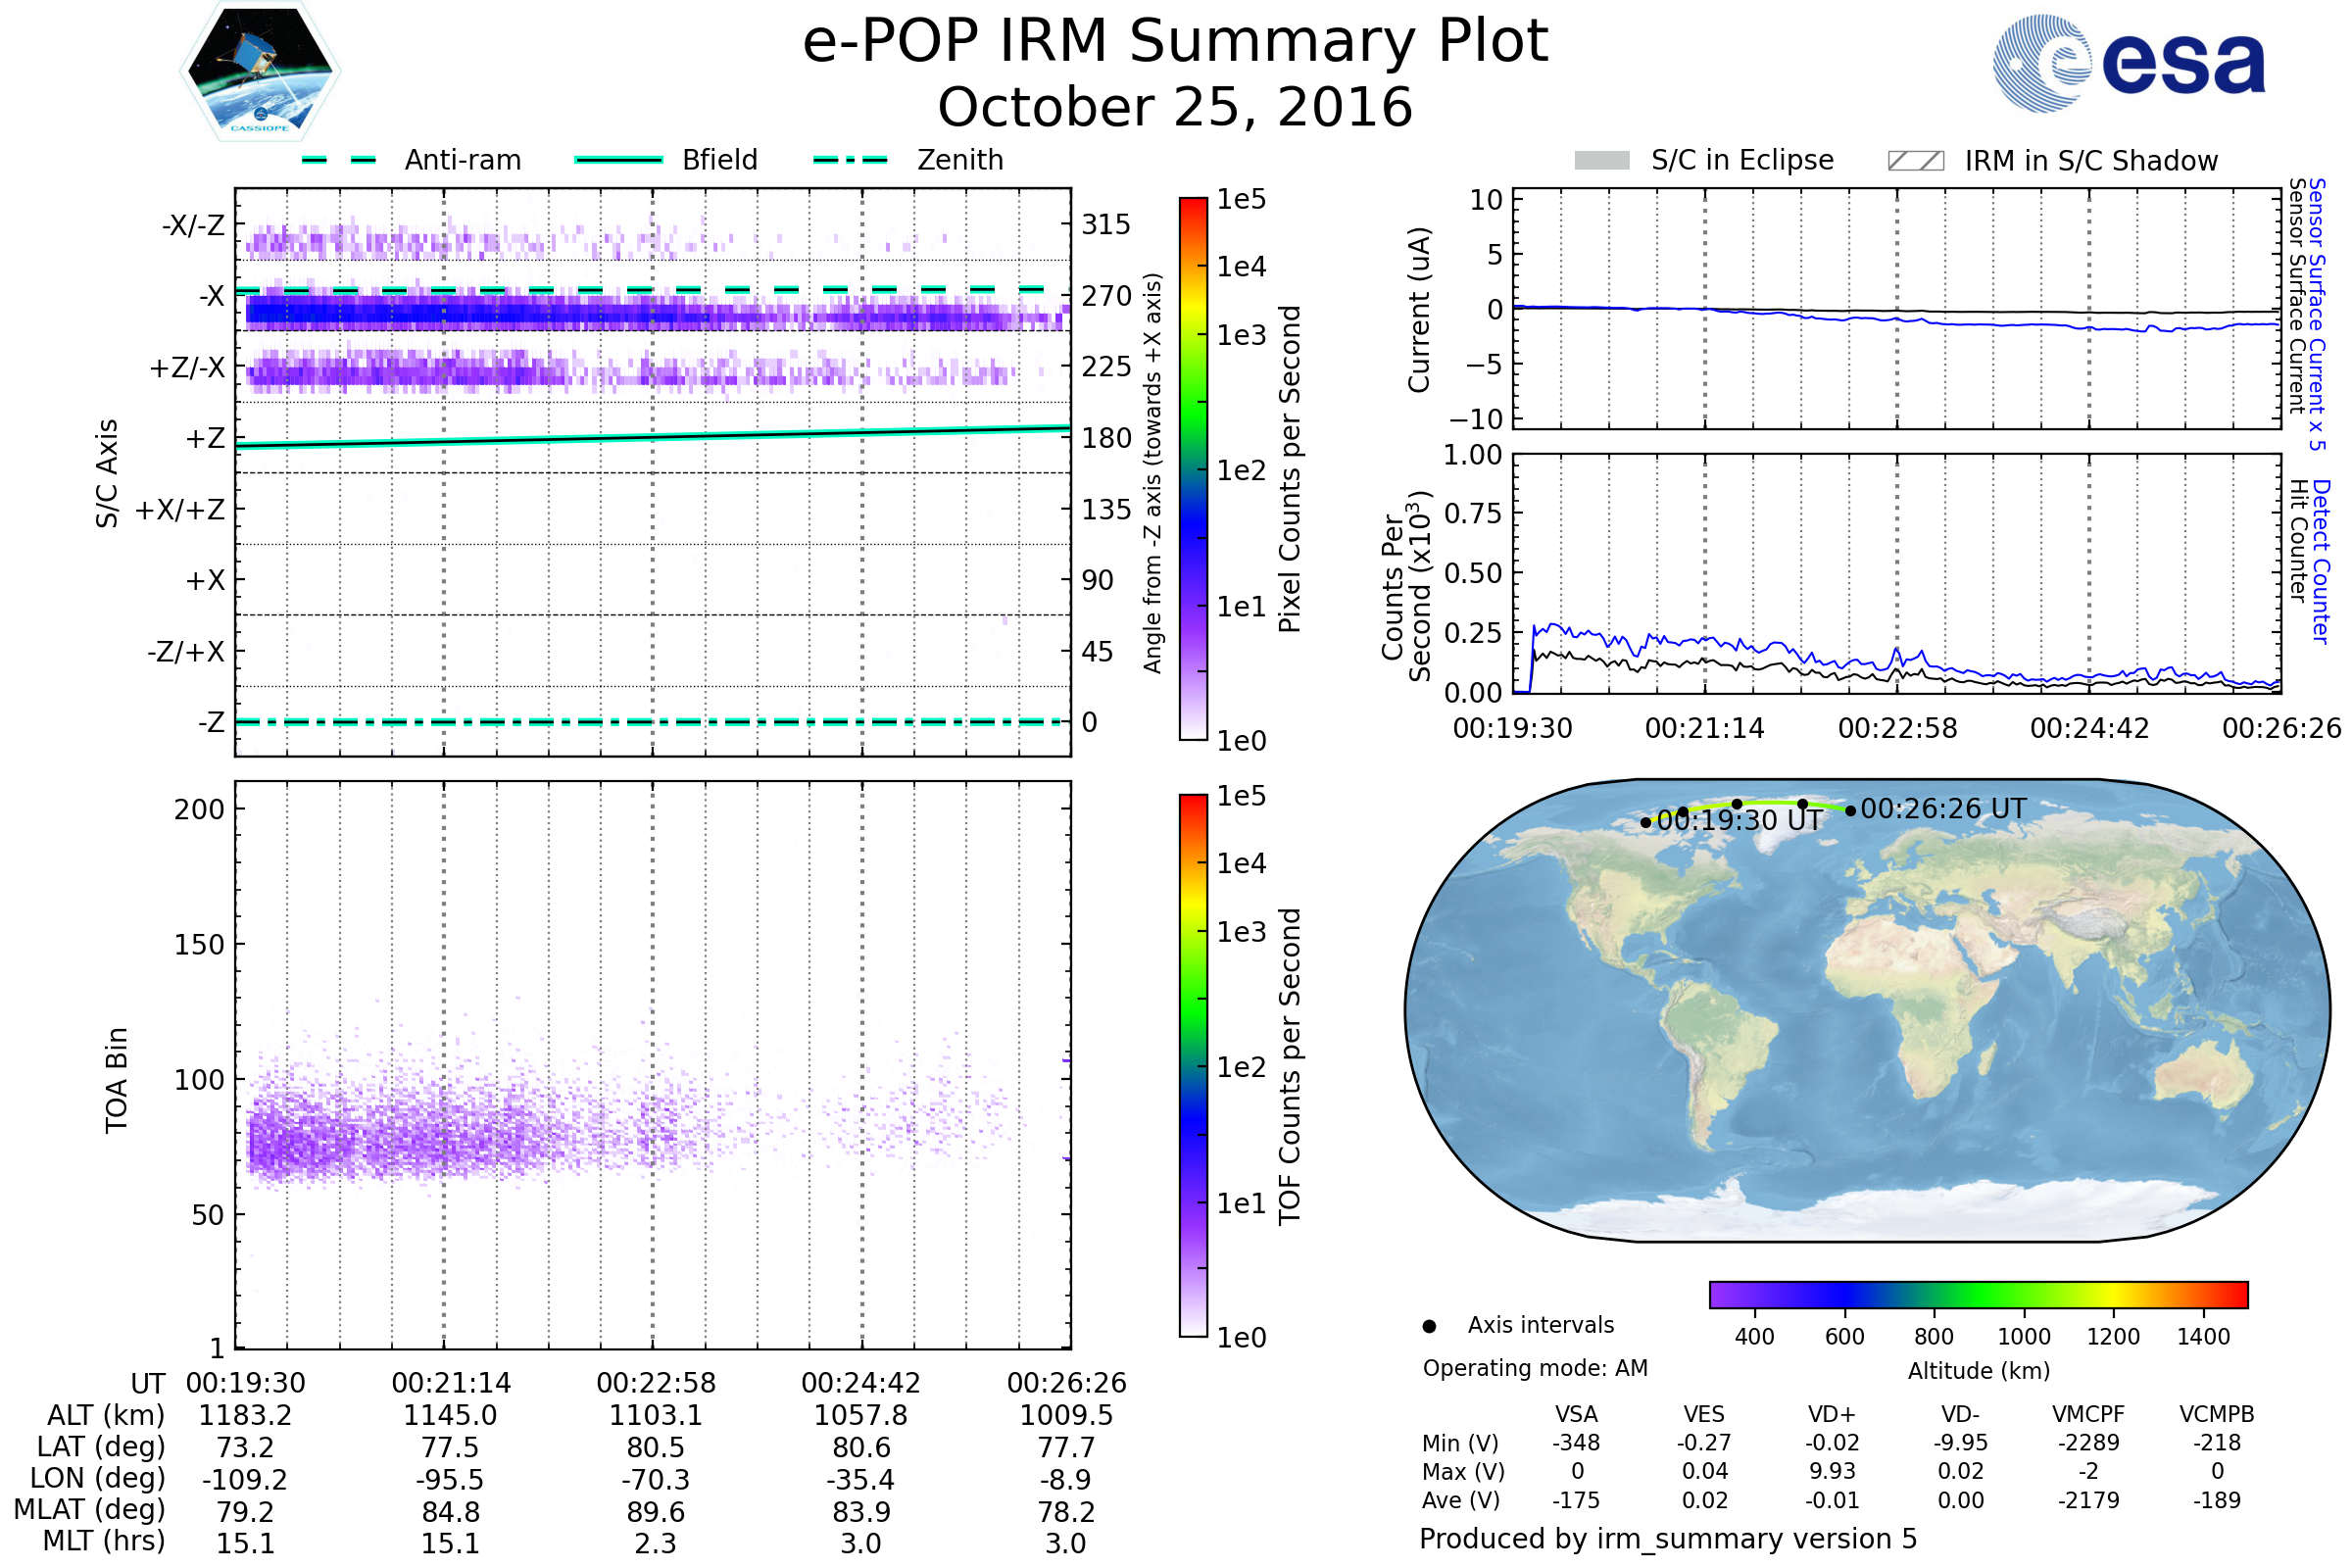
Task: Click the 00:19:30 UT map track start point
Action: pos(1646,822)
